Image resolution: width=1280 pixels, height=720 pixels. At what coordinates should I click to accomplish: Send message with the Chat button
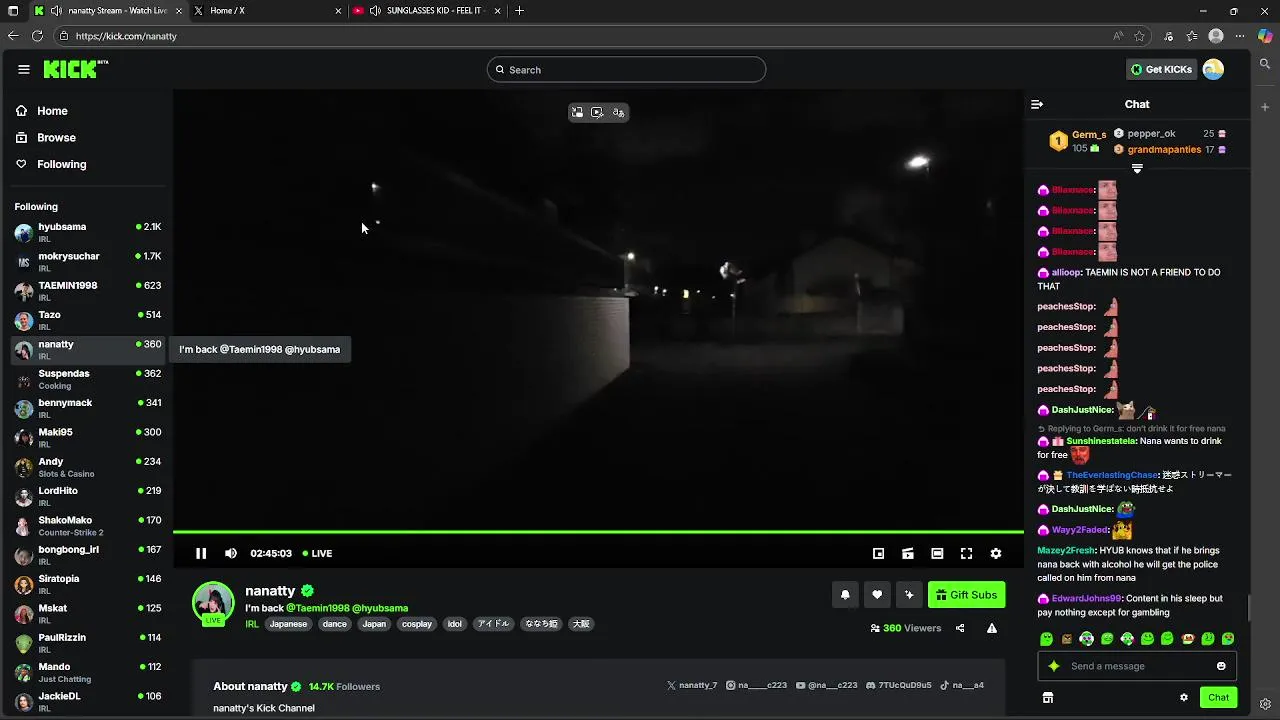(1218, 697)
